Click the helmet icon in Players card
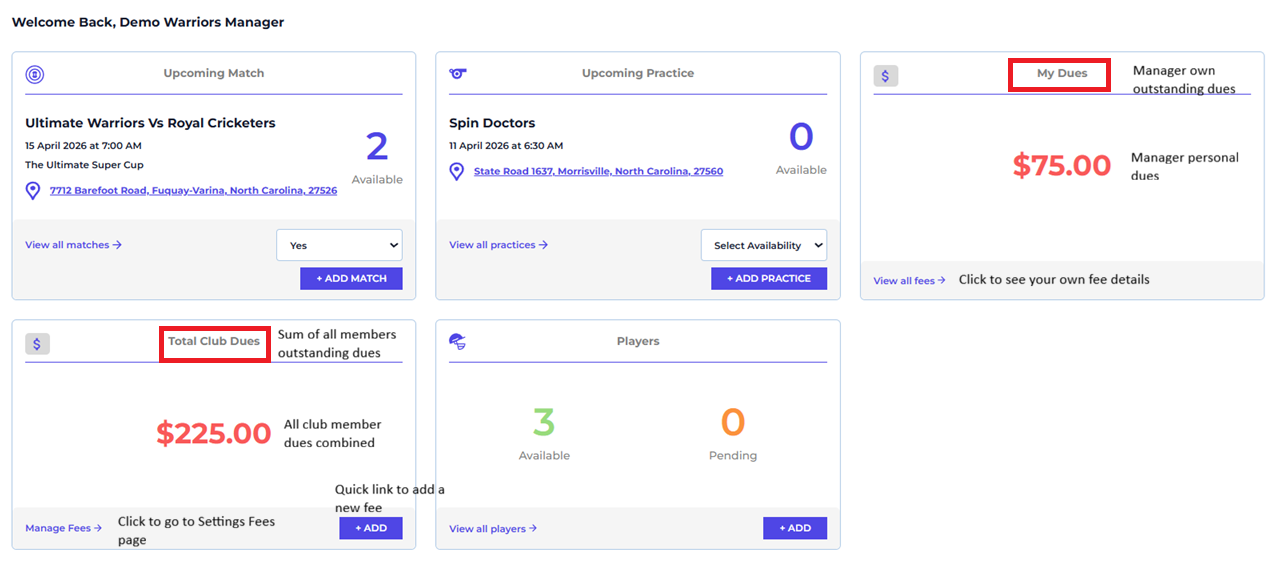1273x561 pixels. click(458, 341)
